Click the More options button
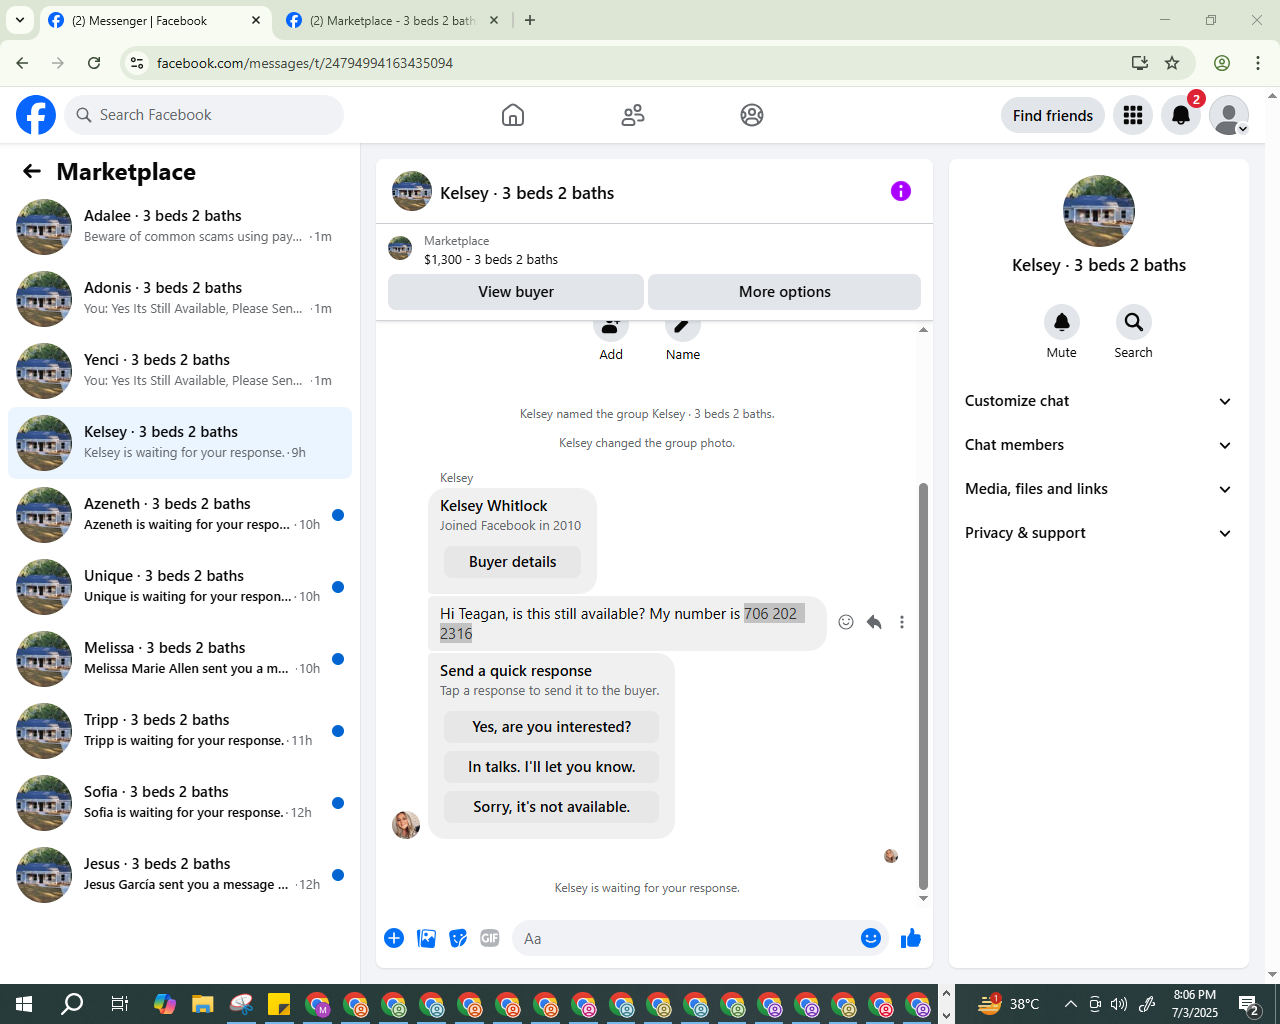This screenshot has height=1024, width=1280. 785,292
